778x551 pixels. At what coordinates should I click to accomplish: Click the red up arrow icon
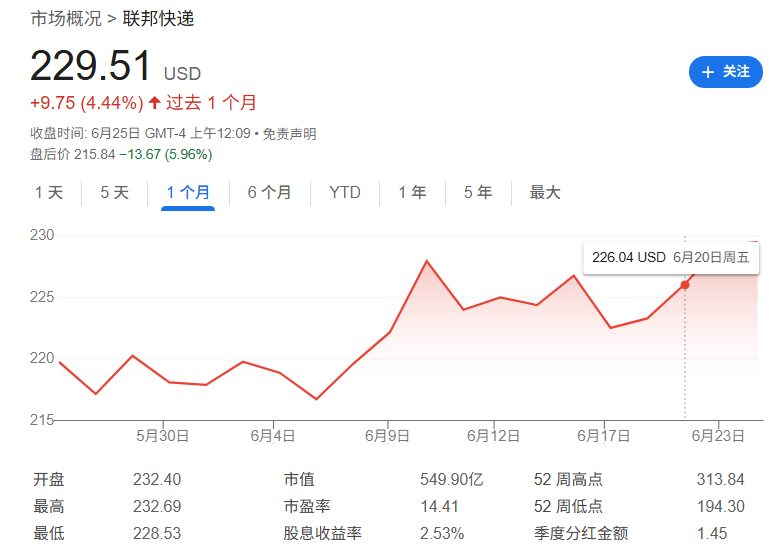tap(155, 103)
